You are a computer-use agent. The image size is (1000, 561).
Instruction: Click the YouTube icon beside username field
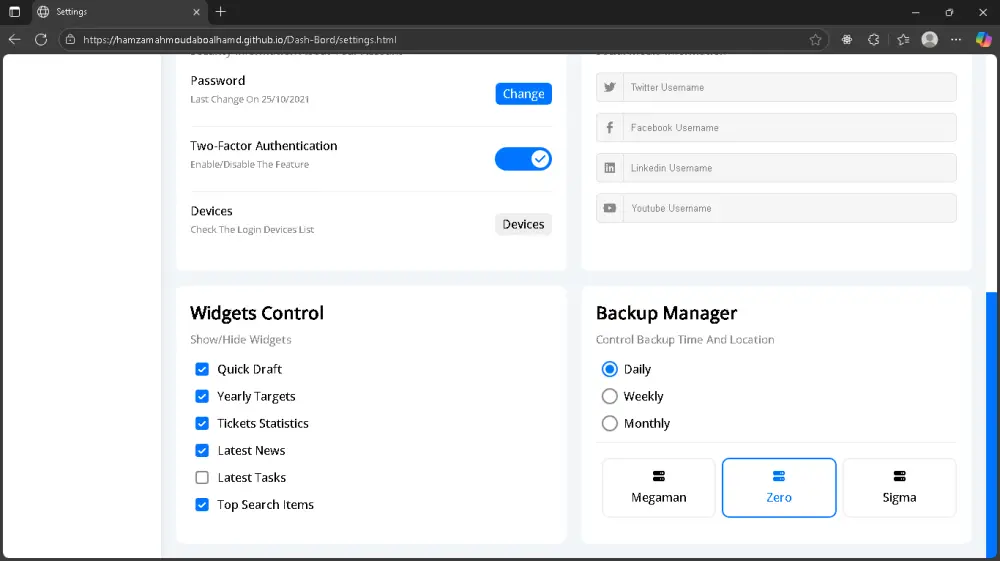(610, 208)
